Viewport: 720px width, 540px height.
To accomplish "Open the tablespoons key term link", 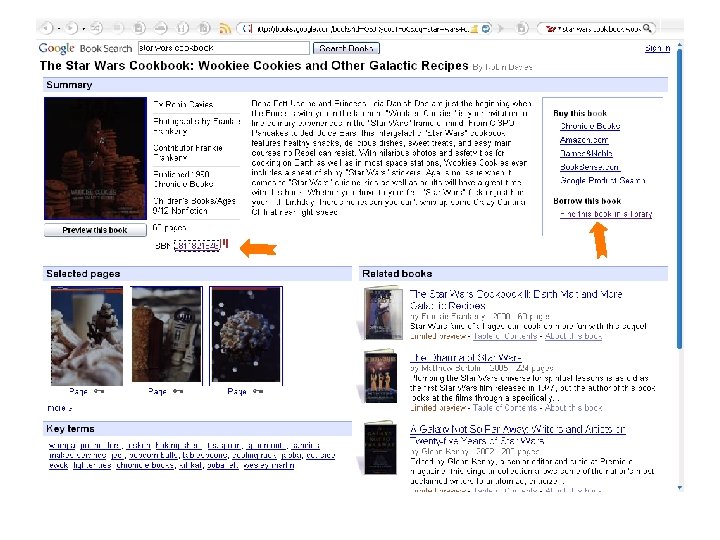I will click(x=205, y=456).
